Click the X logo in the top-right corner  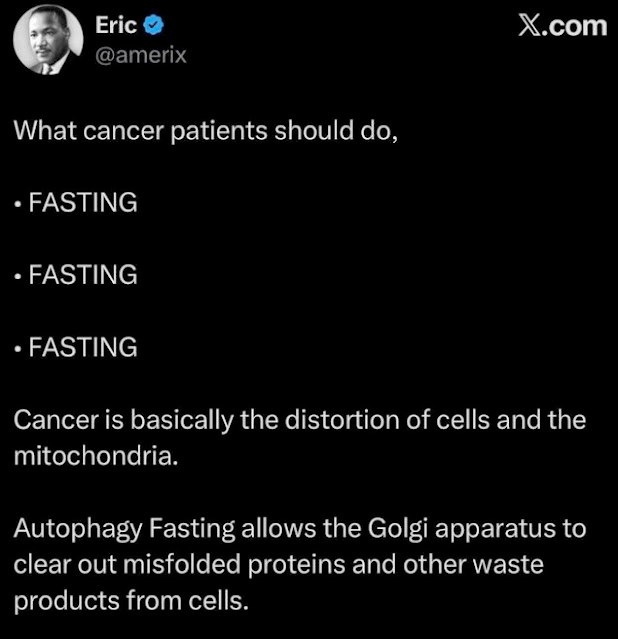pyautogui.click(x=532, y=26)
